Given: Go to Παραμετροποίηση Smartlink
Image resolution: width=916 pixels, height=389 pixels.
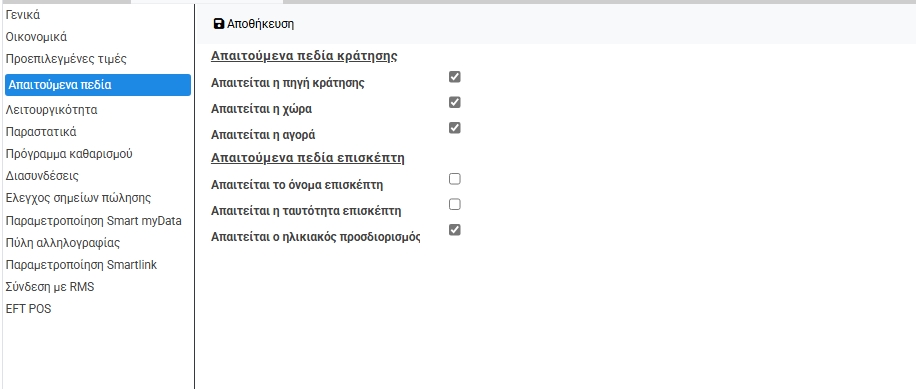Looking at the screenshot, I should coord(81,265).
